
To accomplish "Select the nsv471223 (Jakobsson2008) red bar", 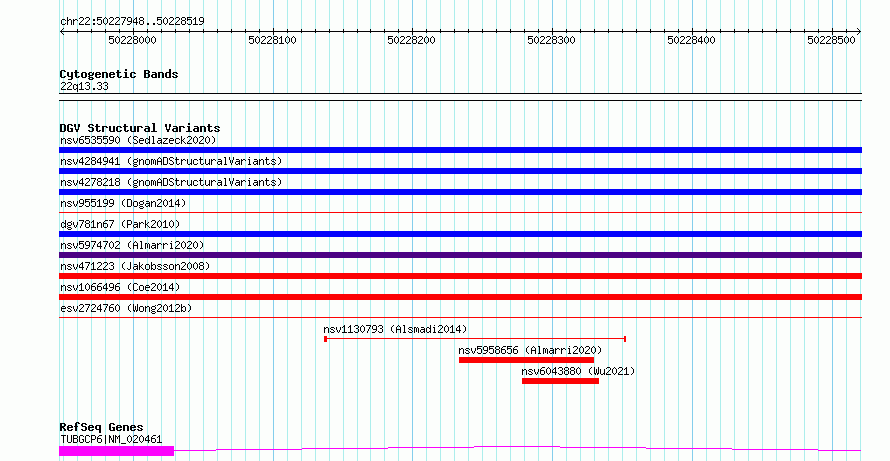I will [460, 276].
